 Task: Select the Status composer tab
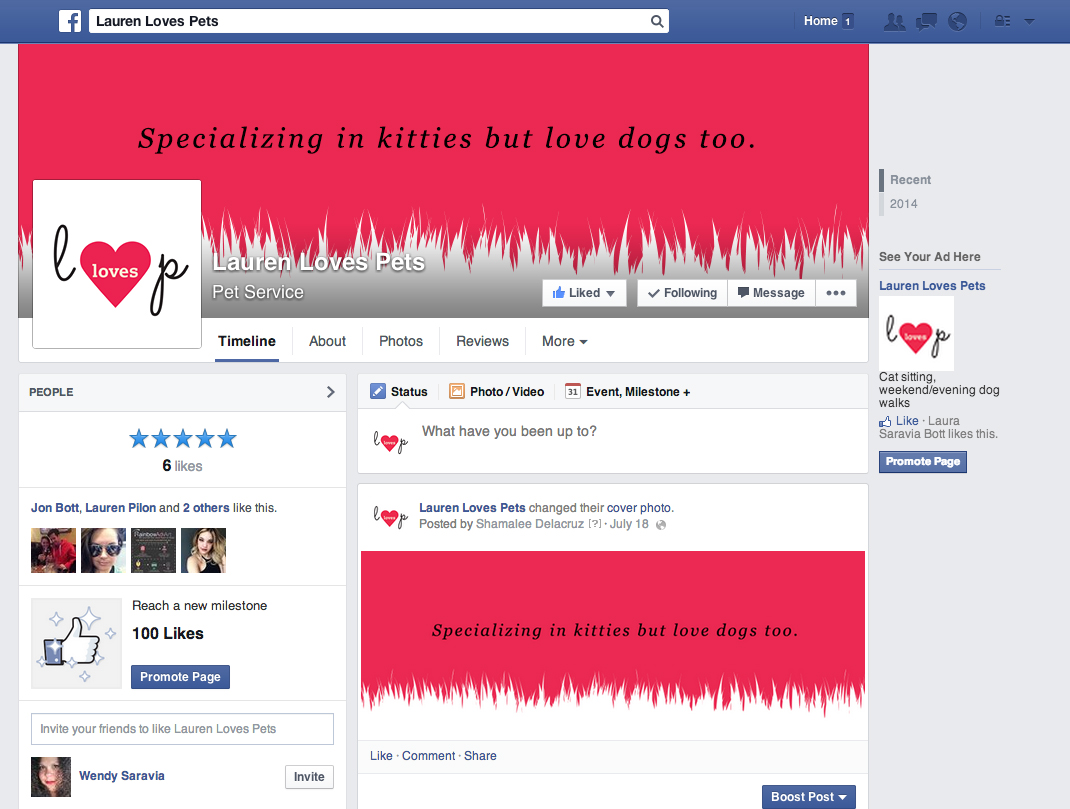[x=399, y=392]
